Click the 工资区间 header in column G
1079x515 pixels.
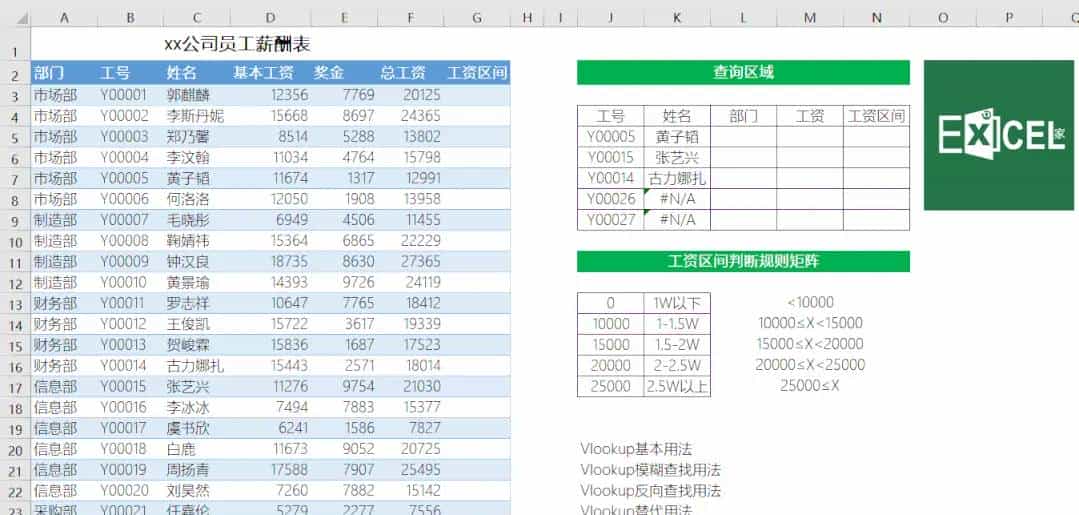pos(477,73)
